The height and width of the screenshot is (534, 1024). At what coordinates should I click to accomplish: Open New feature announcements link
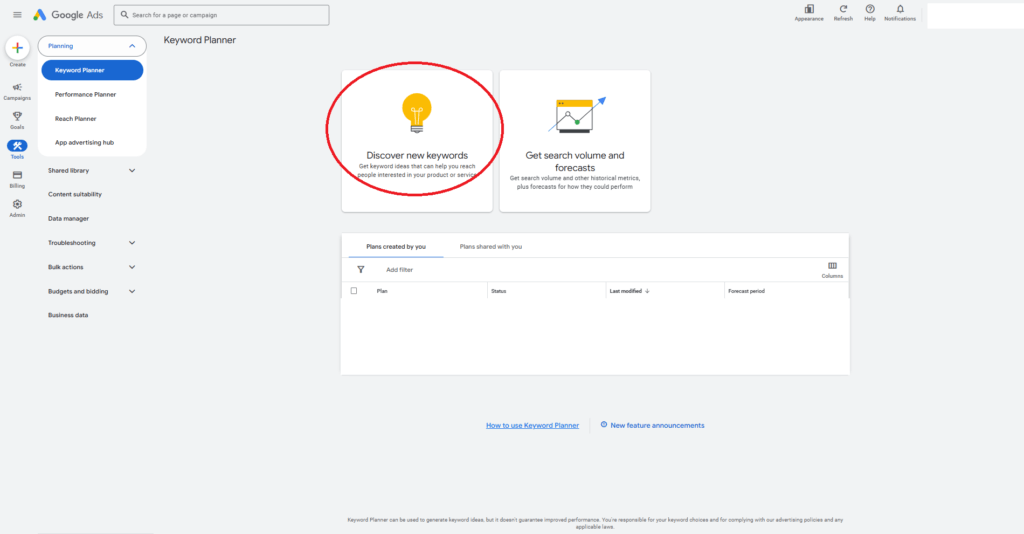(x=657, y=425)
